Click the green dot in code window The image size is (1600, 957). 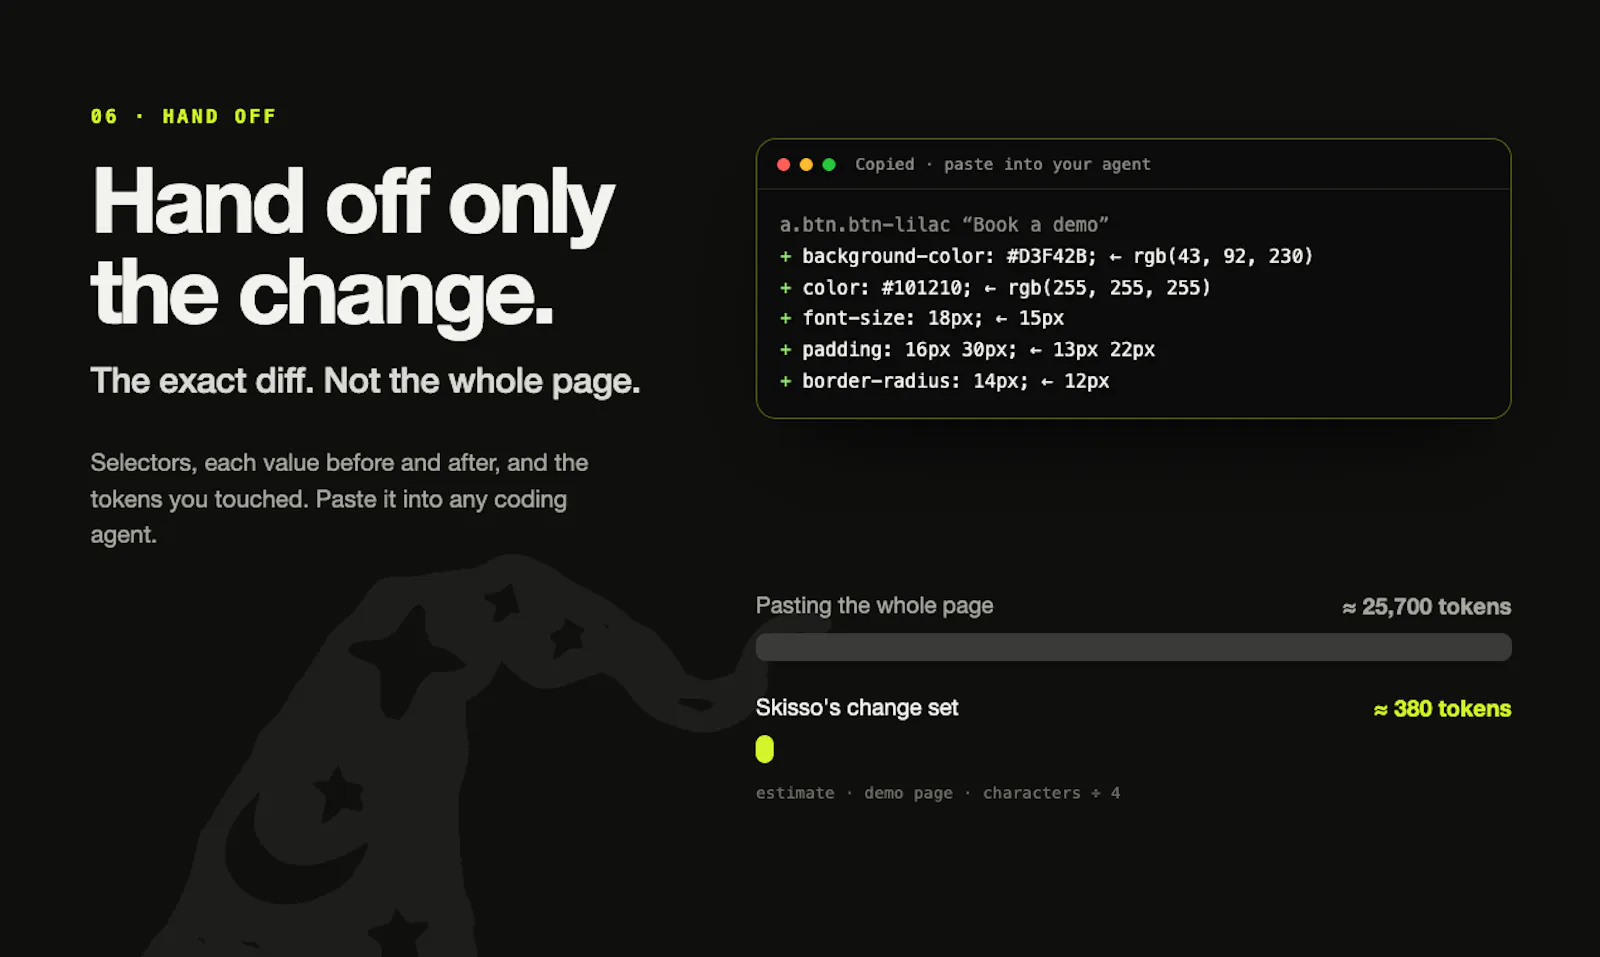829,164
